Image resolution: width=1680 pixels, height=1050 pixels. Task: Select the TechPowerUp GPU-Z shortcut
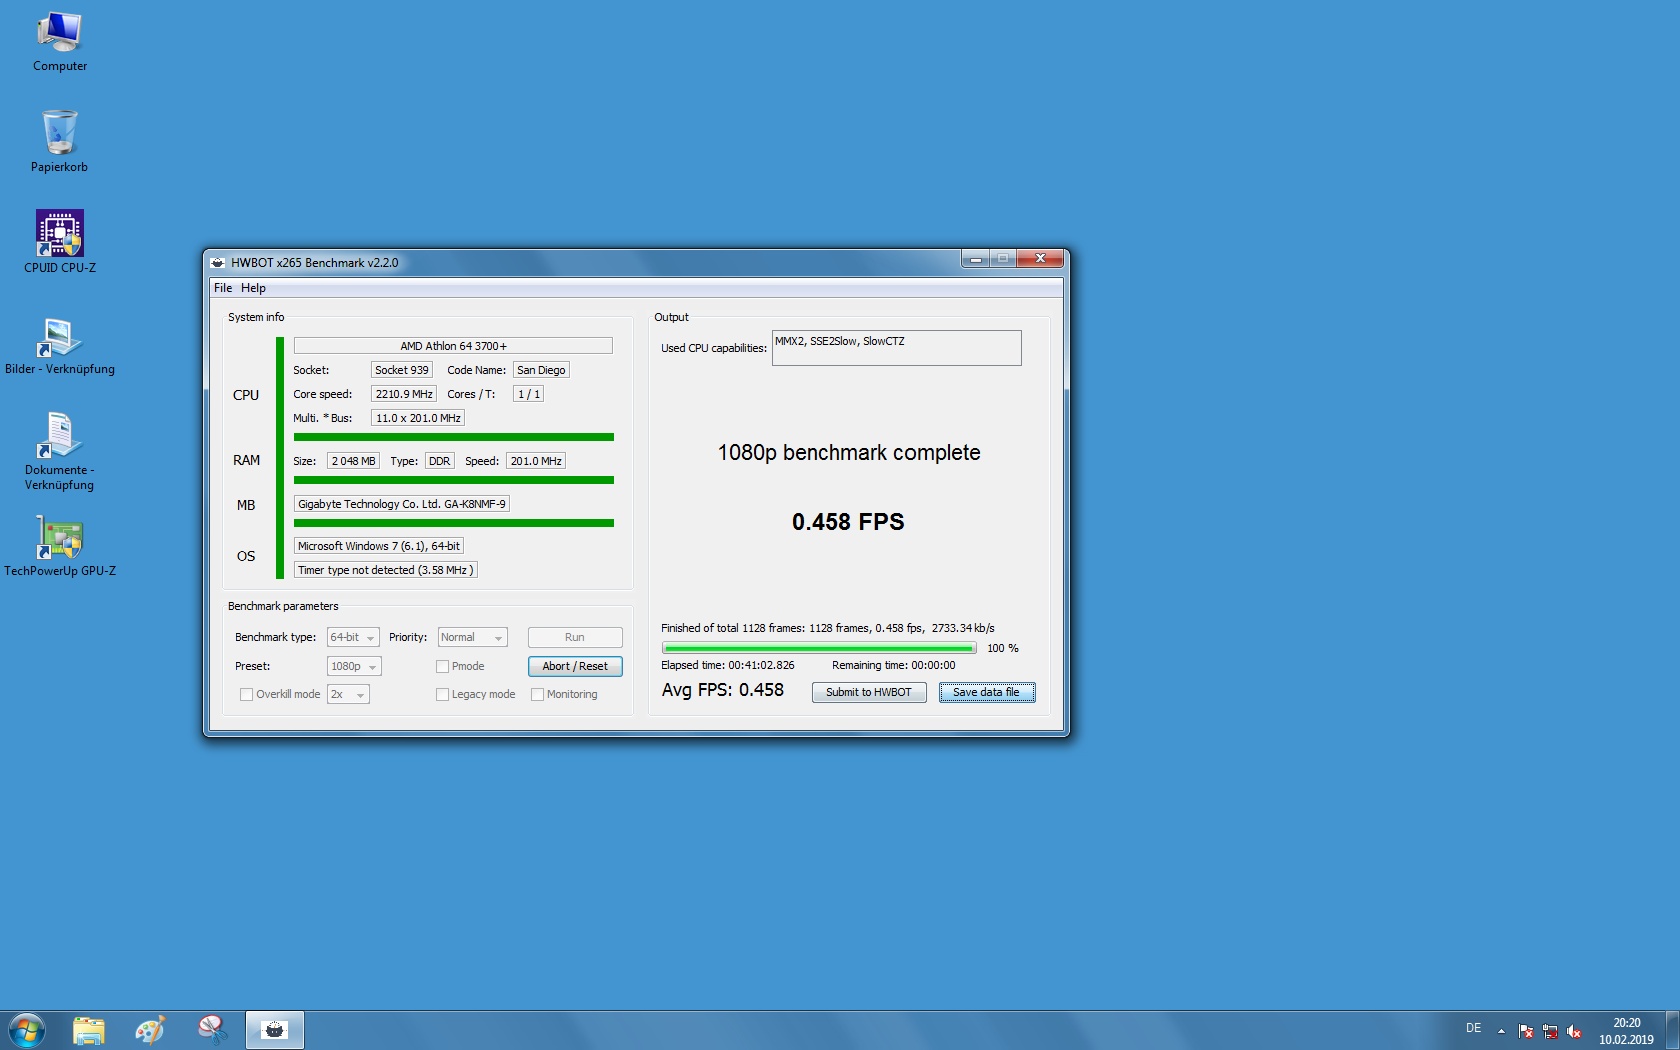(x=60, y=546)
